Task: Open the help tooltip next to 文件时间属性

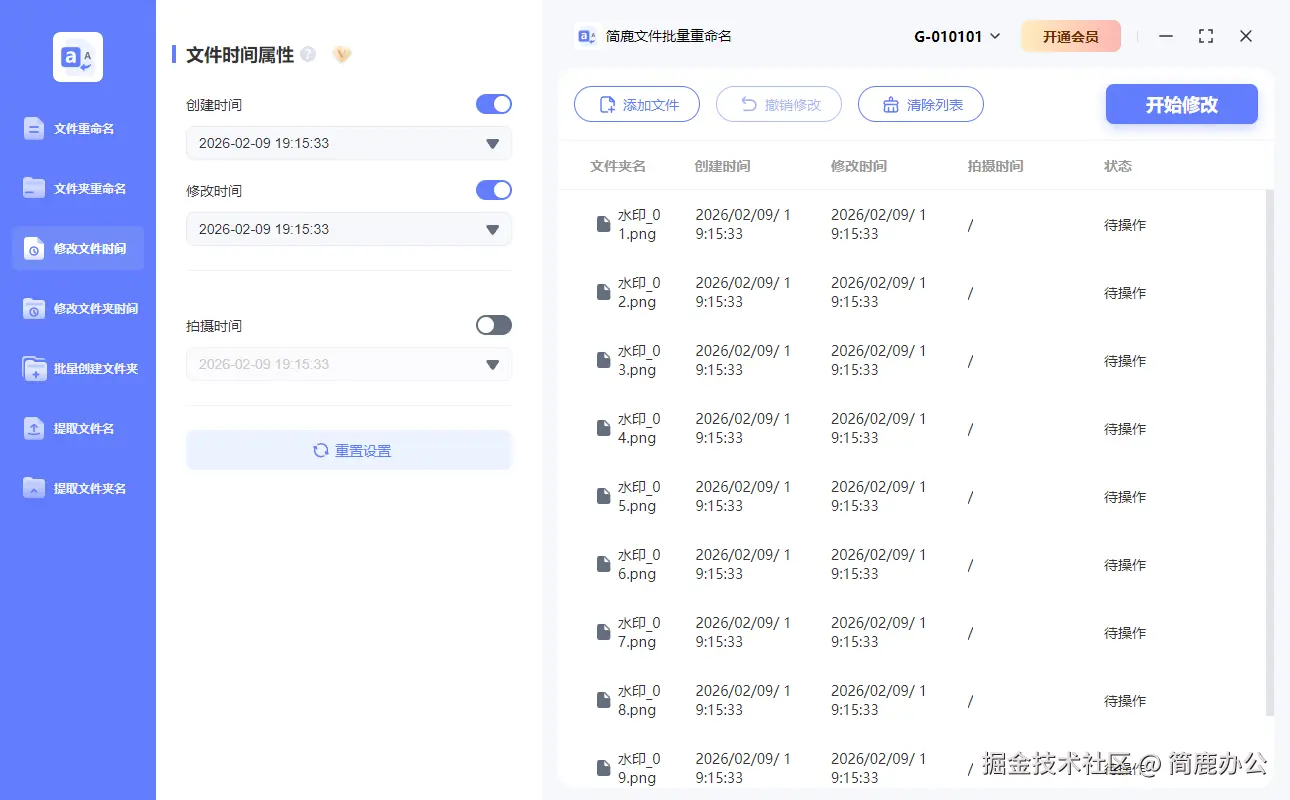Action: [311, 52]
